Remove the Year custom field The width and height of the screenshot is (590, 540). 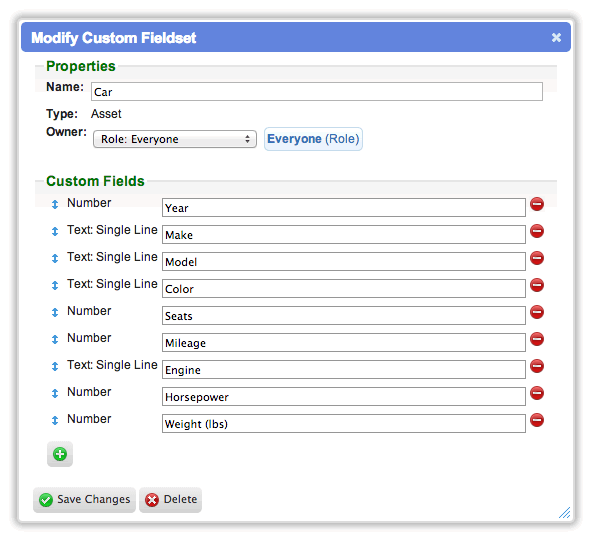coord(537,204)
